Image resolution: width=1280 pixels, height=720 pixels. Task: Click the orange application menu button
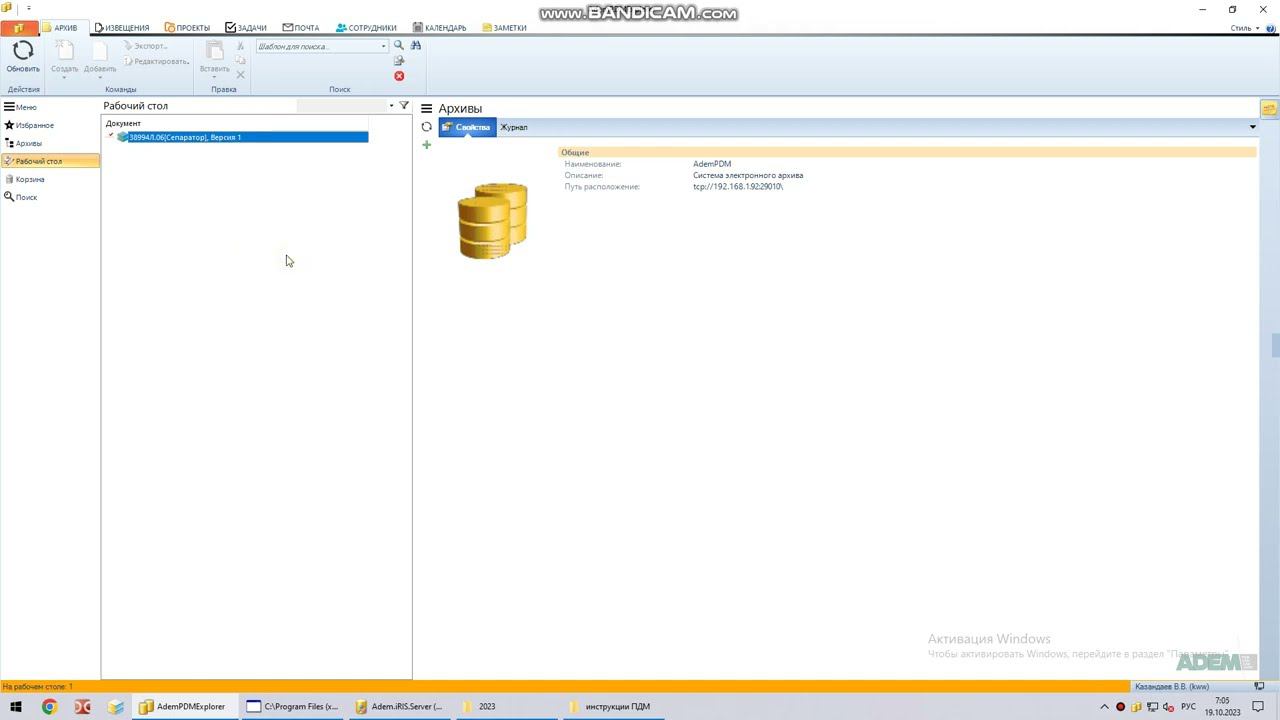click(x=19, y=28)
